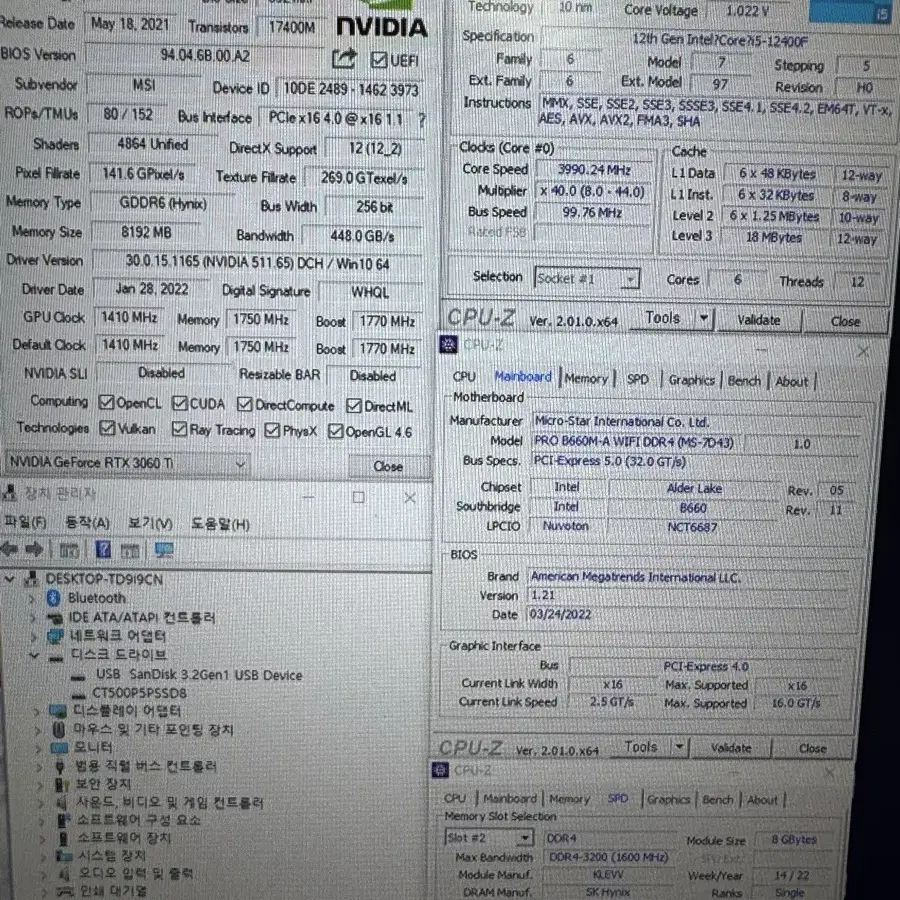
Task: Click the Bluetooth device category icon
Action: pos(54,598)
